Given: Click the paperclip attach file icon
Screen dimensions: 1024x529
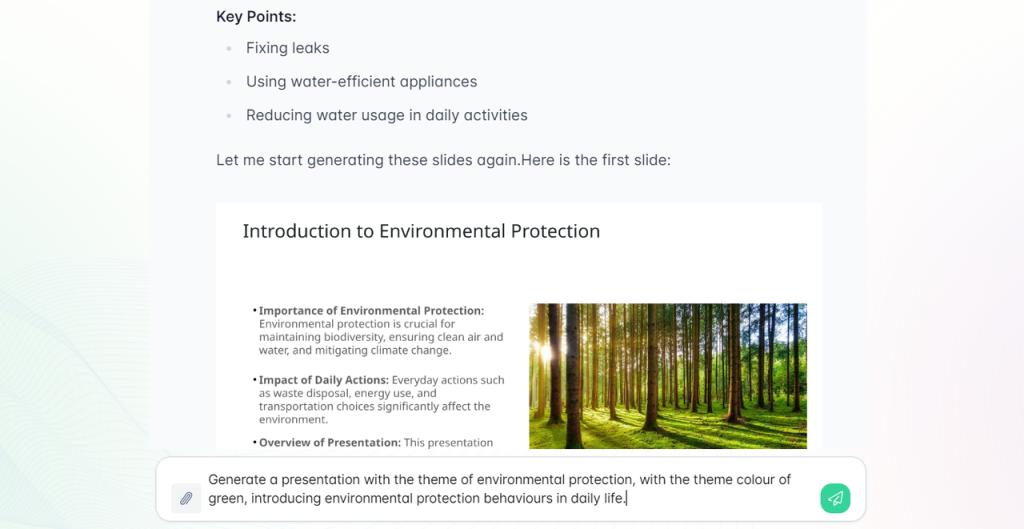Looking at the screenshot, I should click(x=186, y=498).
